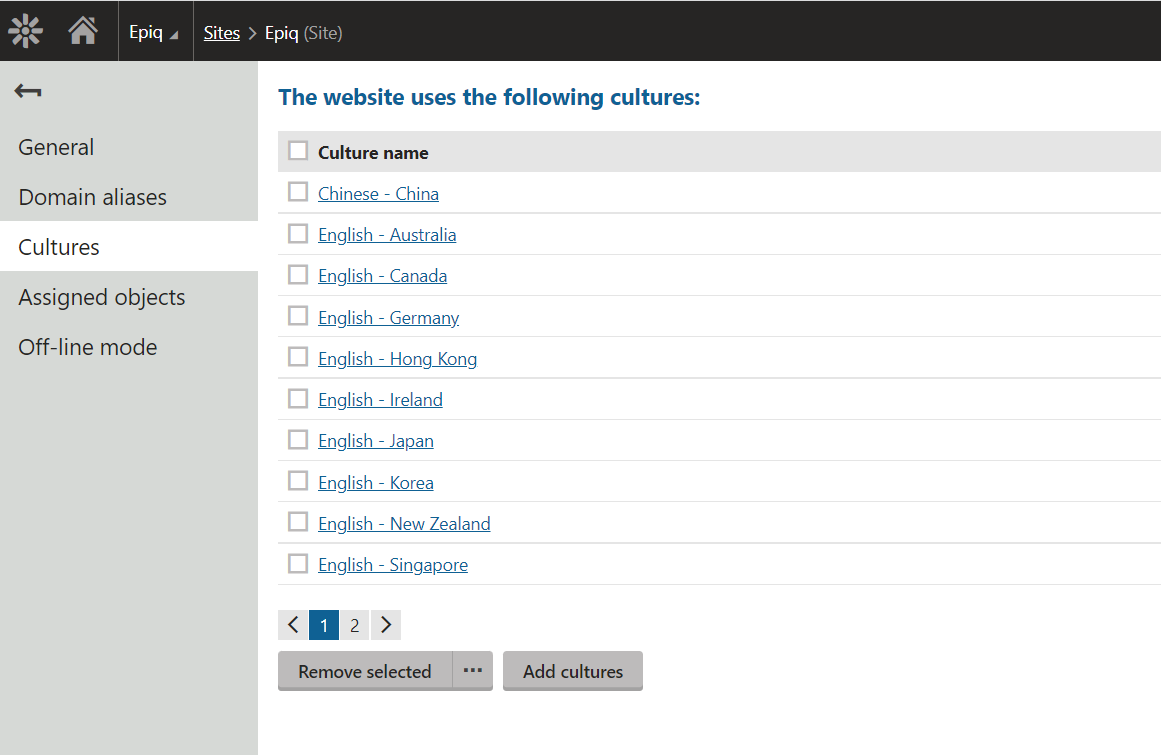The height and width of the screenshot is (755, 1161).
Task: Select the English - Singapore checkbox
Action: tap(298, 564)
